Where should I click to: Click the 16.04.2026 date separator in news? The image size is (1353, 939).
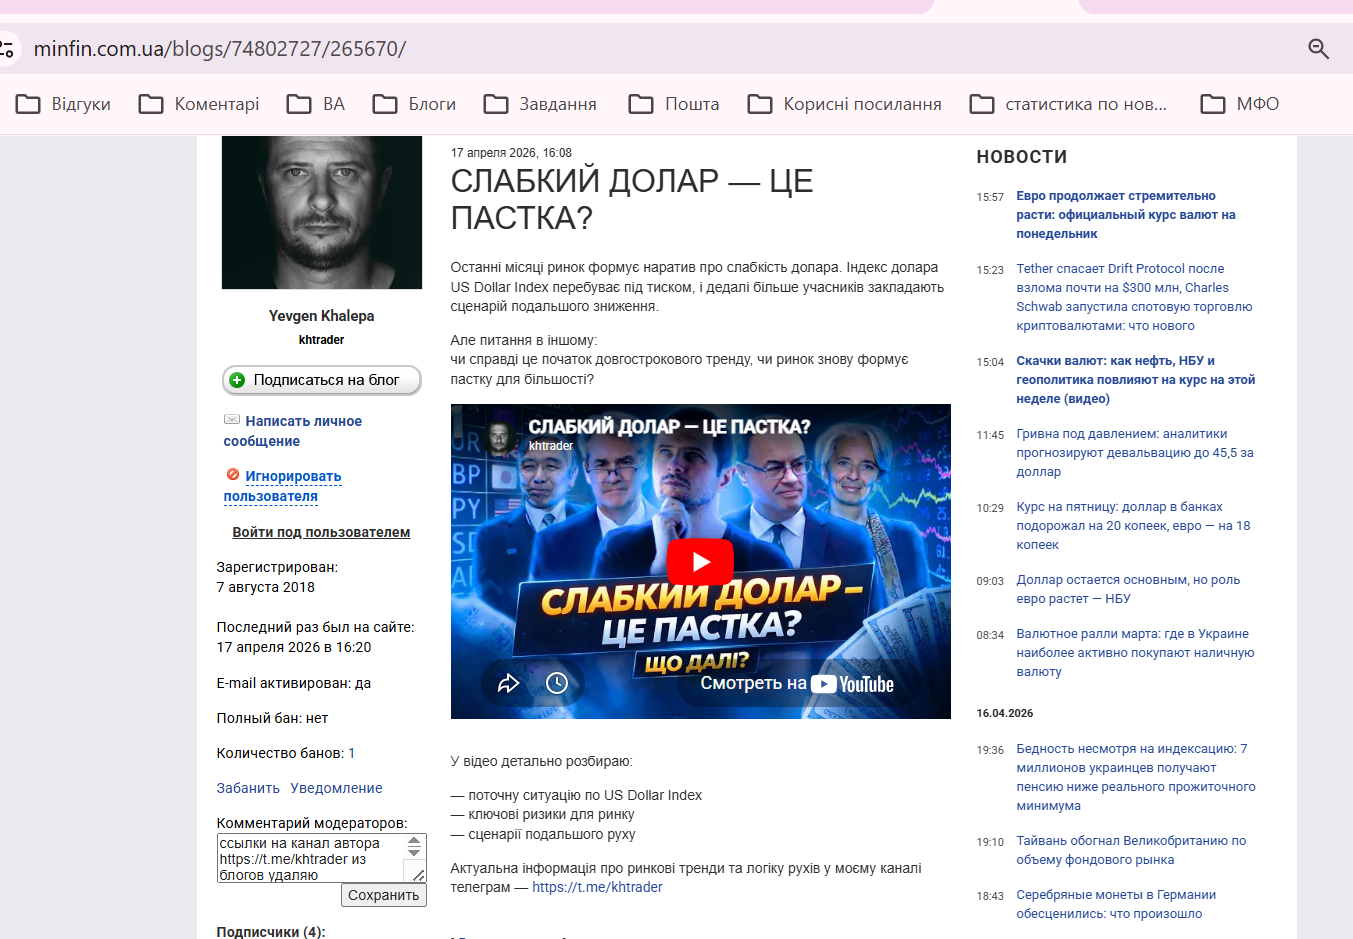coord(1005,713)
